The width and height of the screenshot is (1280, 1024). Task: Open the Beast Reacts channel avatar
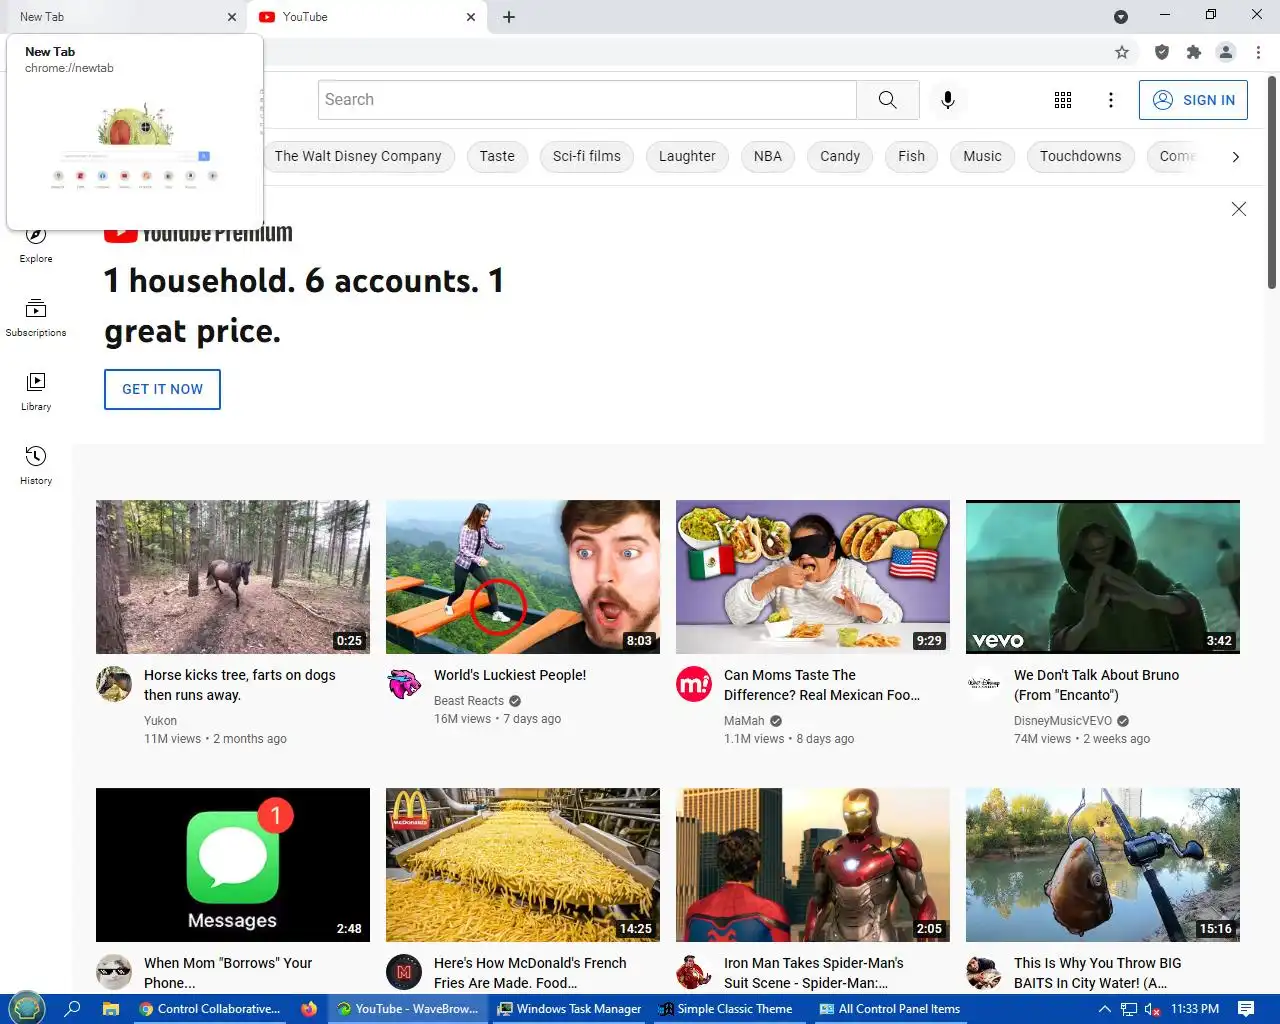pyautogui.click(x=404, y=684)
